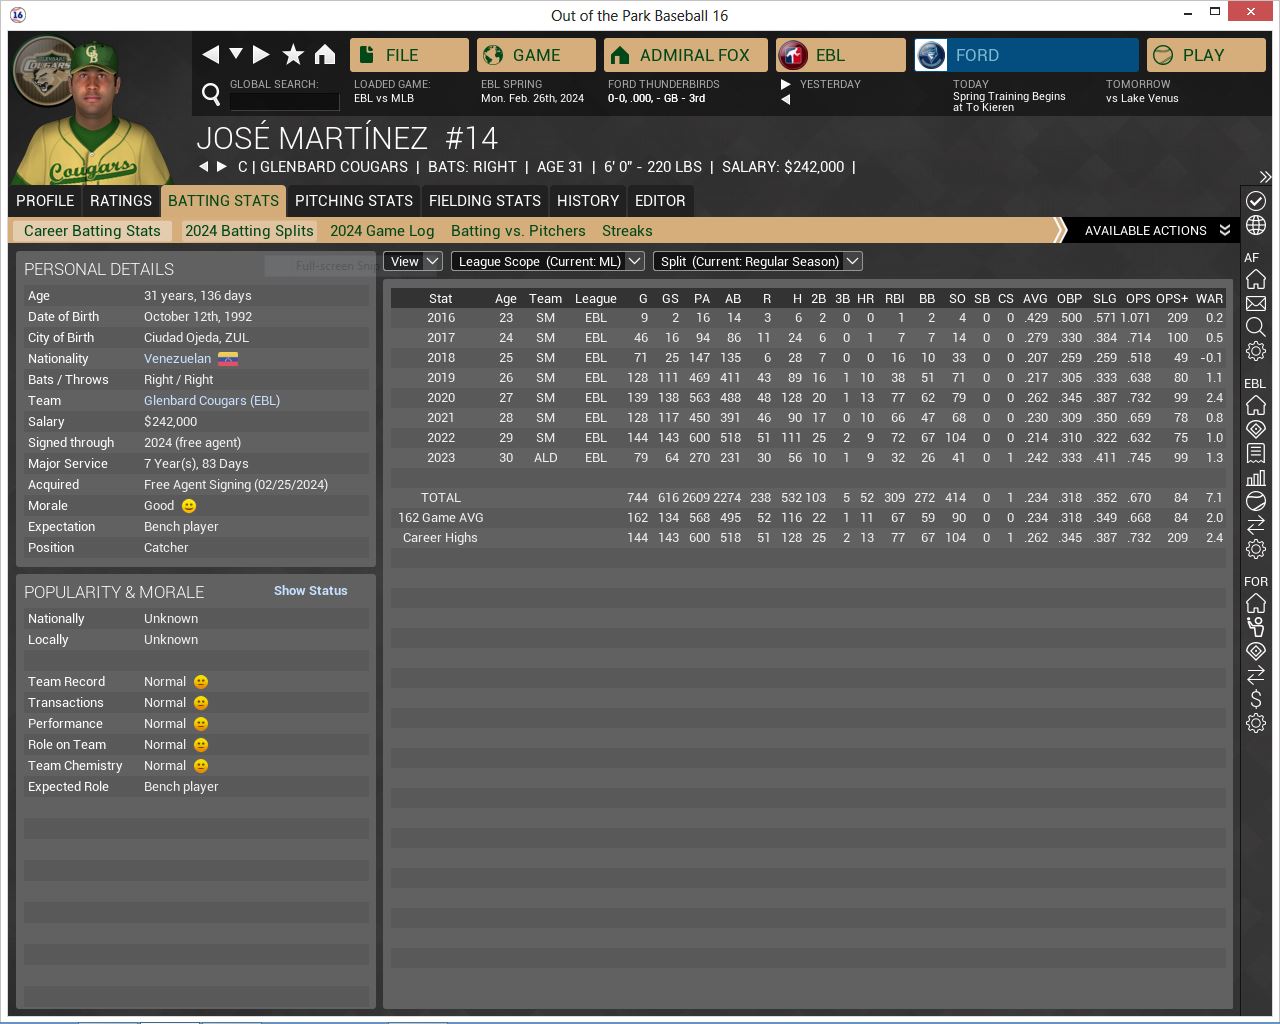Image resolution: width=1280 pixels, height=1024 pixels.
Task: Show next player with small right arrow
Action: (x=222, y=167)
